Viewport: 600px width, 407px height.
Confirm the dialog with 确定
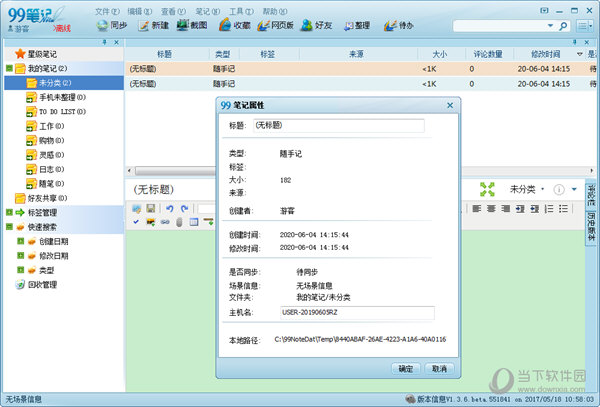pos(406,369)
